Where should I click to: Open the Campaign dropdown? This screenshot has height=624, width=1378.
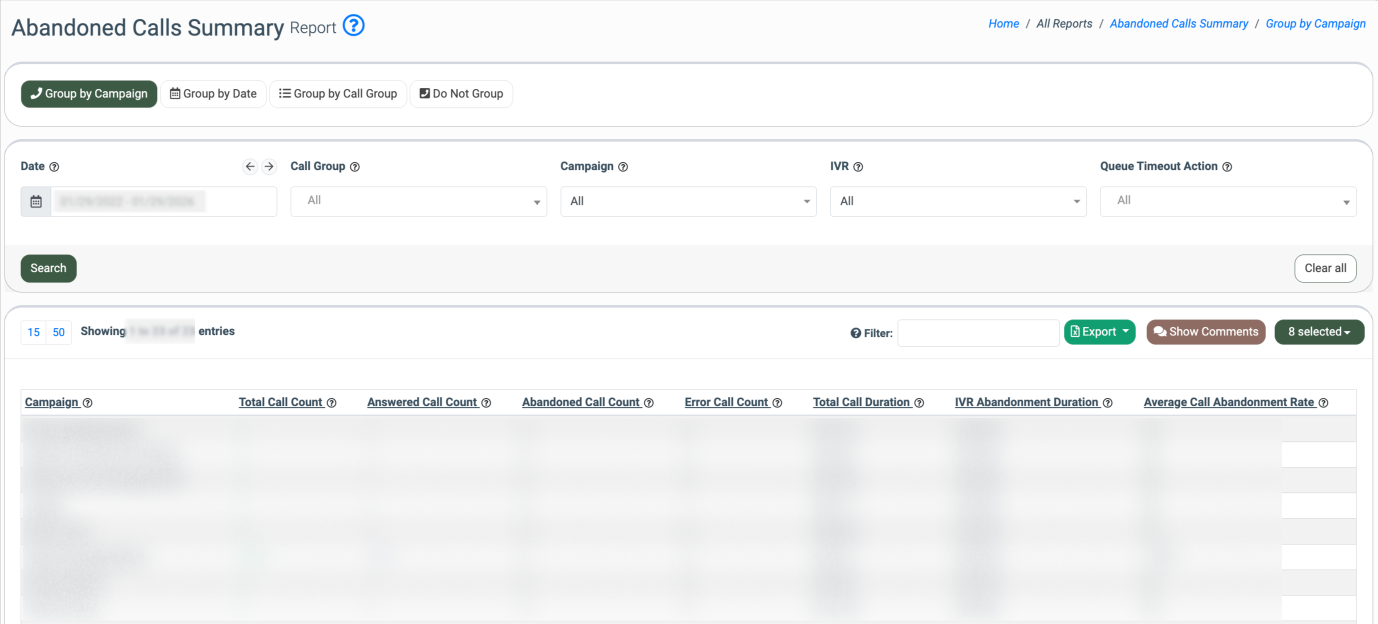point(688,202)
